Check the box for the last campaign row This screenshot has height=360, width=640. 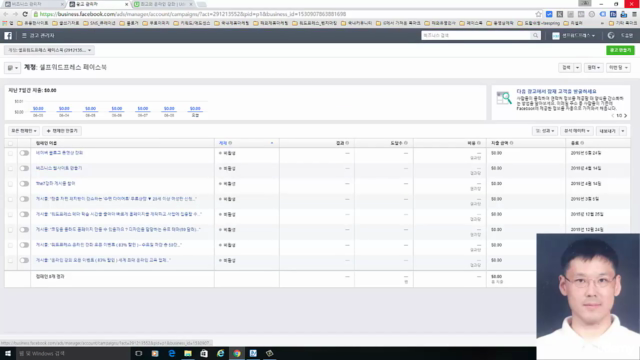[x=11, y=260]
